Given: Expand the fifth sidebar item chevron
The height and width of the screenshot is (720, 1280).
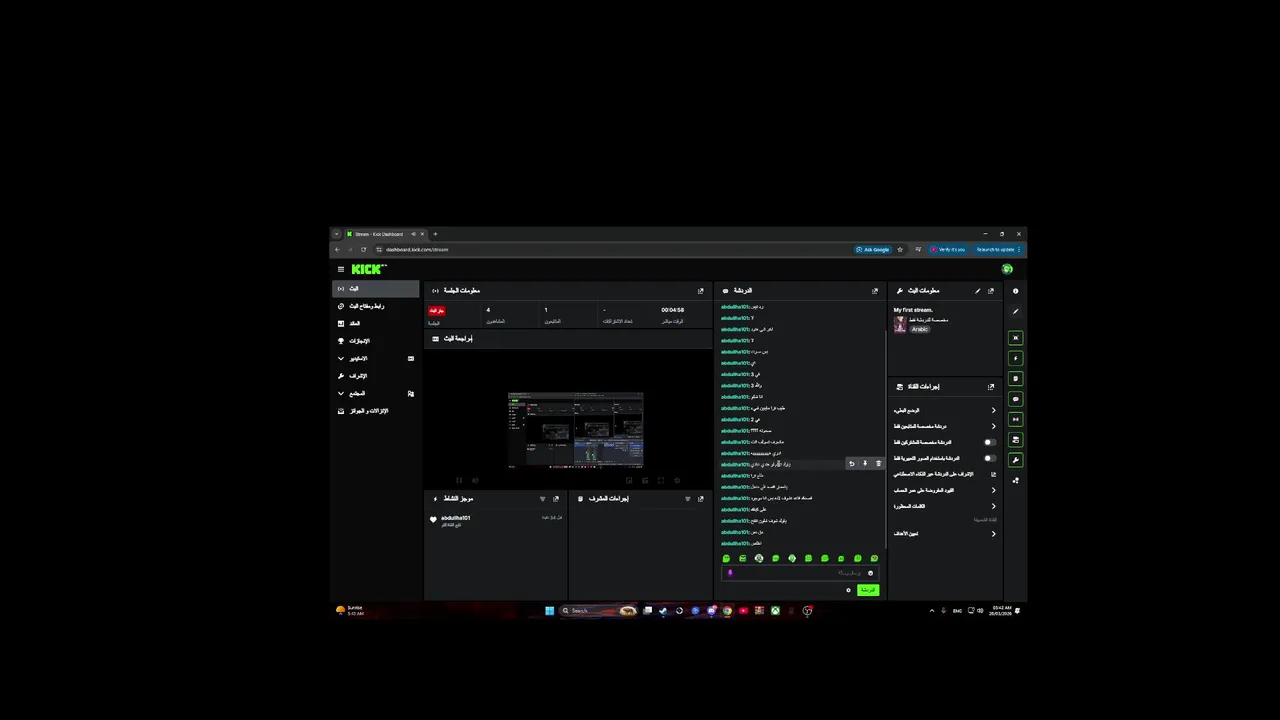Looking at the screenshot, I should [340, 358].
